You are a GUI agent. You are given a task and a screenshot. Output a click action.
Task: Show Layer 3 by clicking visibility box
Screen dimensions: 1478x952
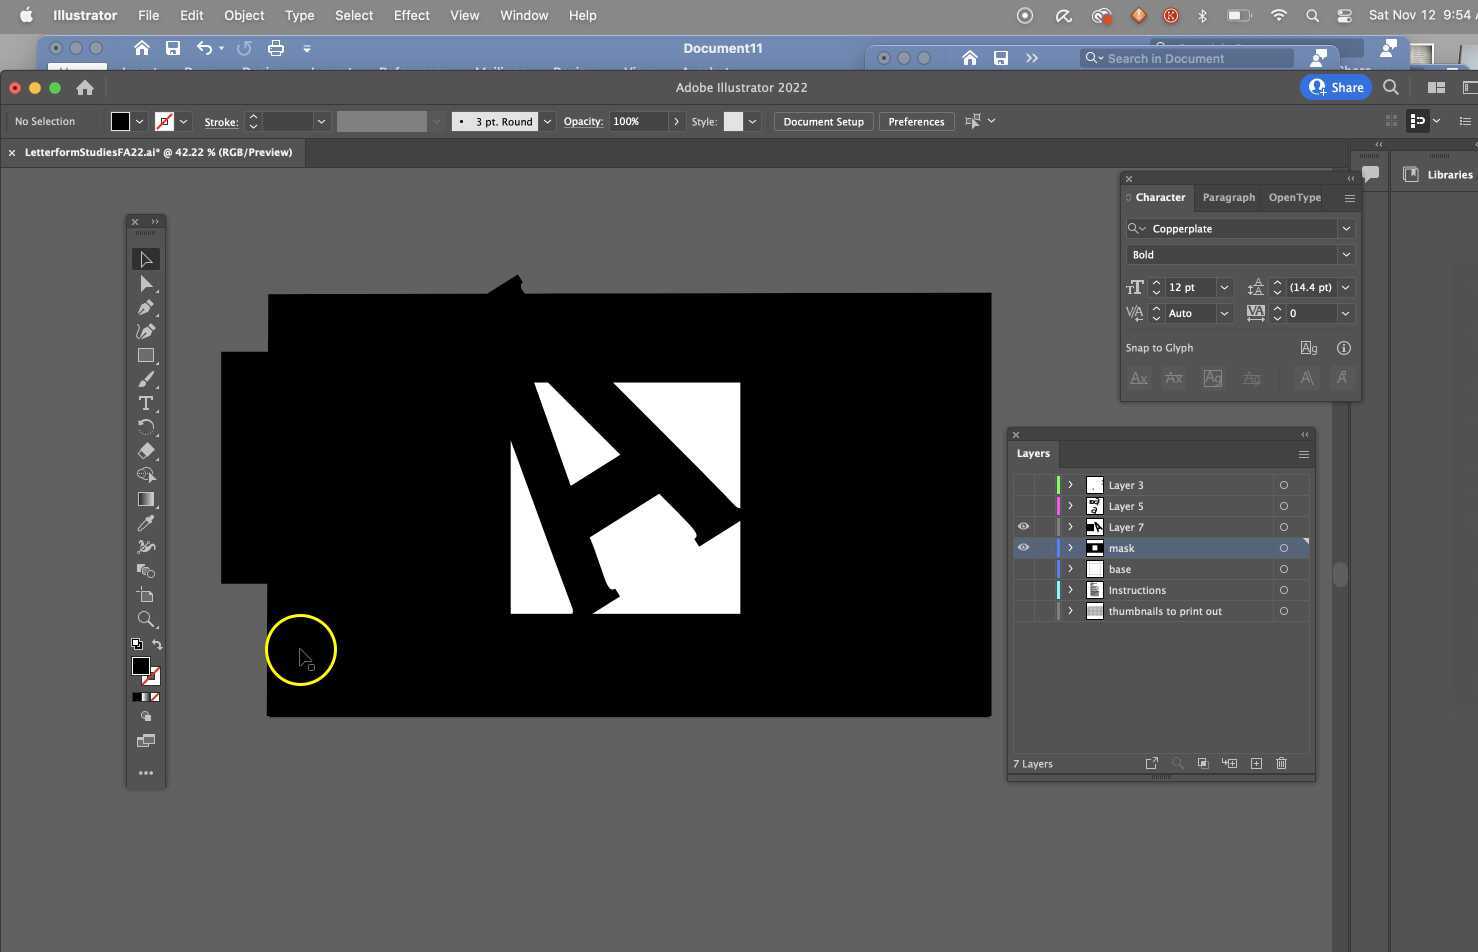[x=1023, y=485]
